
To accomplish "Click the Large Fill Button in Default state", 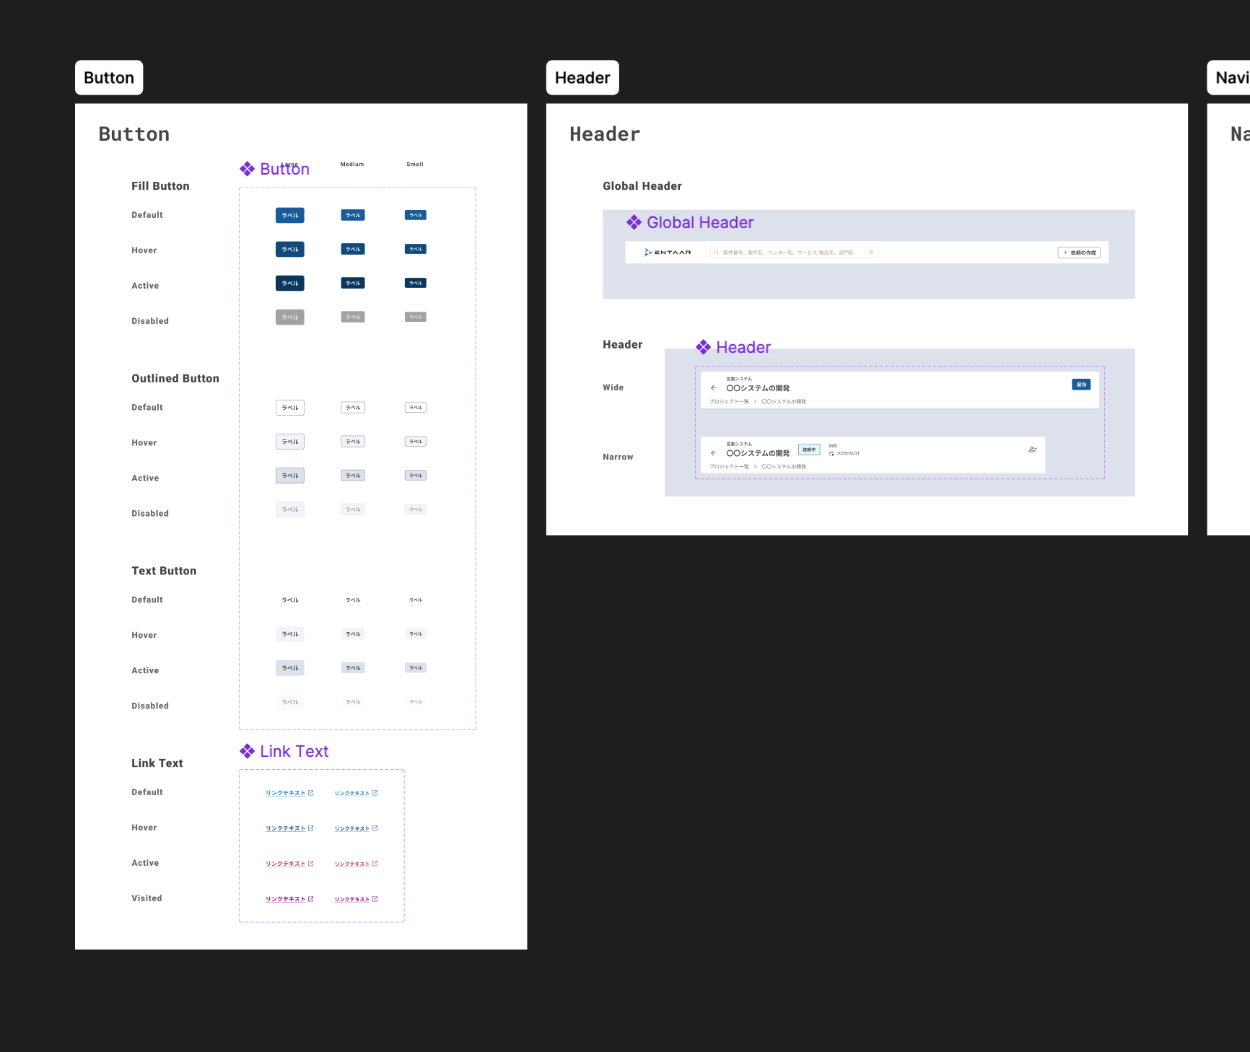I will [x=290, y=215].
